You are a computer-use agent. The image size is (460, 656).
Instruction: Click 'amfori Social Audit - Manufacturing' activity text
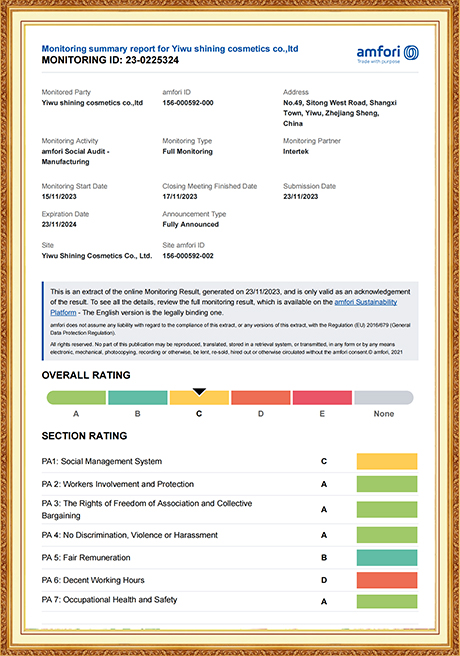click(x=75, y=156)
